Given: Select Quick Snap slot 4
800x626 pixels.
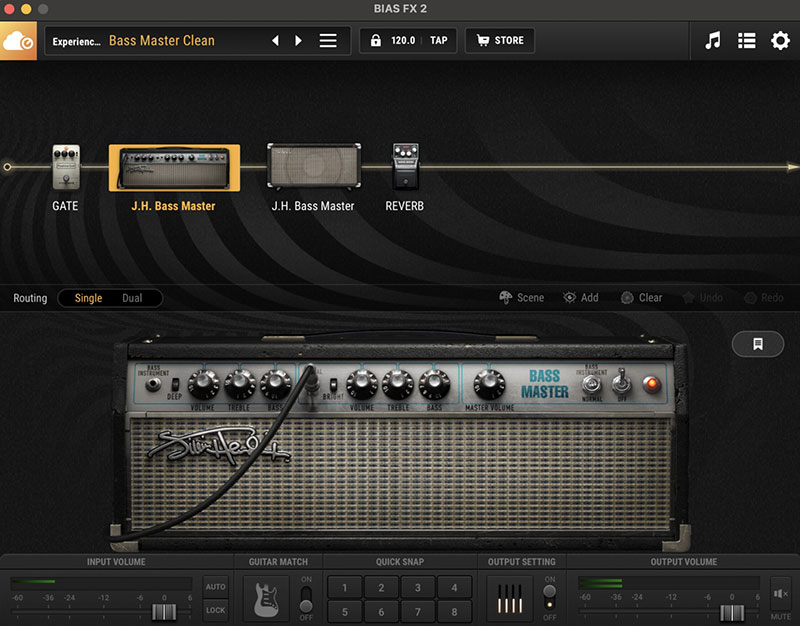Looking at the screenshot, I should tap(454, 588).
